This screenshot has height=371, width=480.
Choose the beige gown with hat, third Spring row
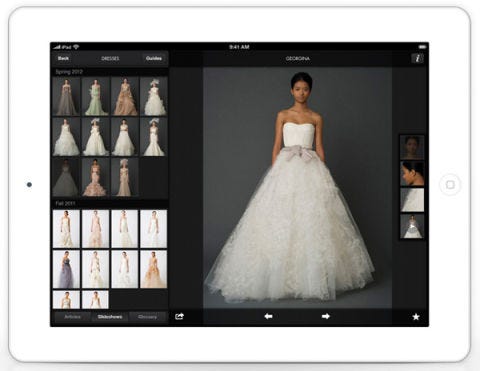pyautogui.click(x=125, y=177)
